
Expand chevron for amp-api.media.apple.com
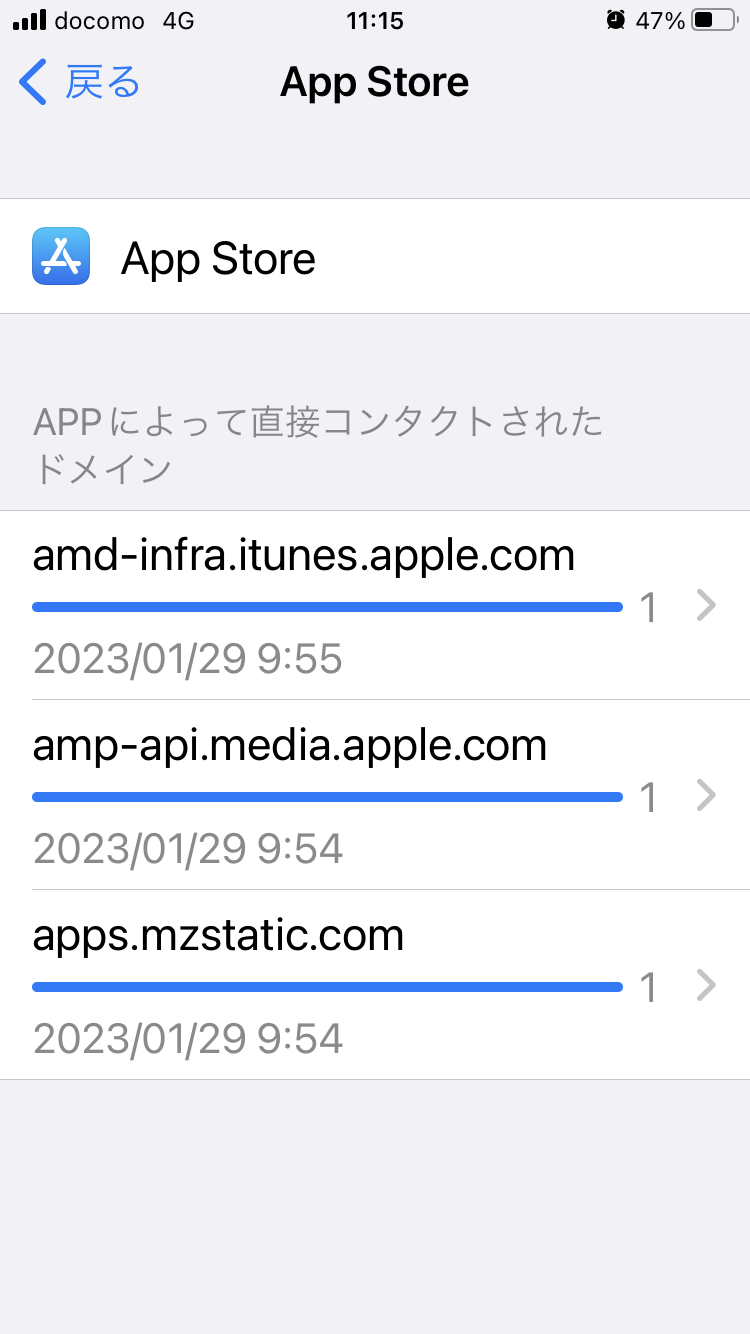coord(707,795)
